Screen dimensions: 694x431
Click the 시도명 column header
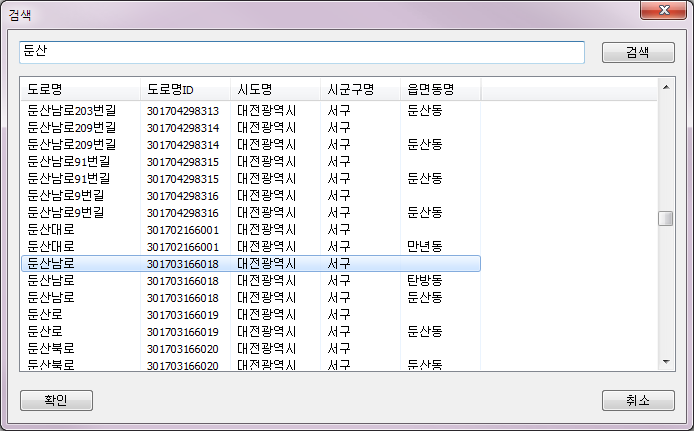point(275,89)
